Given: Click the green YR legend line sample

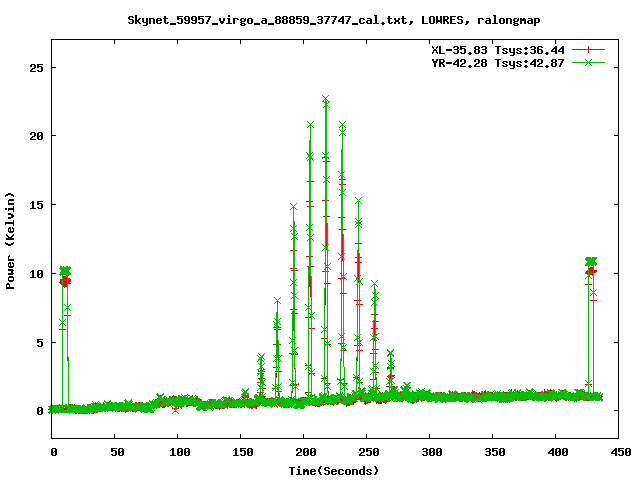Looking at the screenshot, I should (x=588, y=62).
